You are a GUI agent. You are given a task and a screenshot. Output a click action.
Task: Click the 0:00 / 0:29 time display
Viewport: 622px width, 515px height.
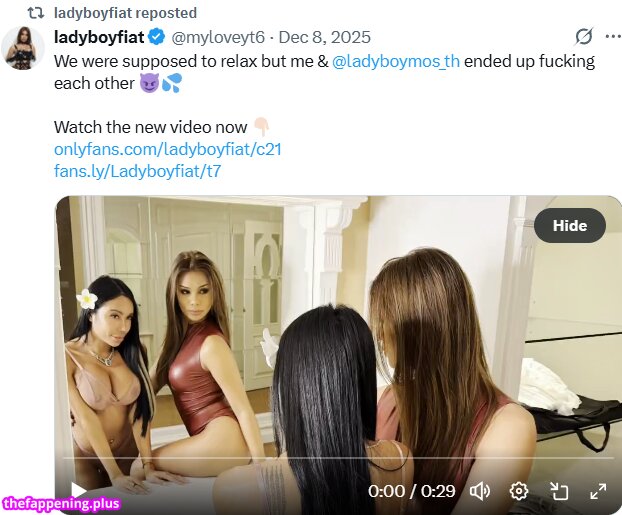[x=411, y=492]
